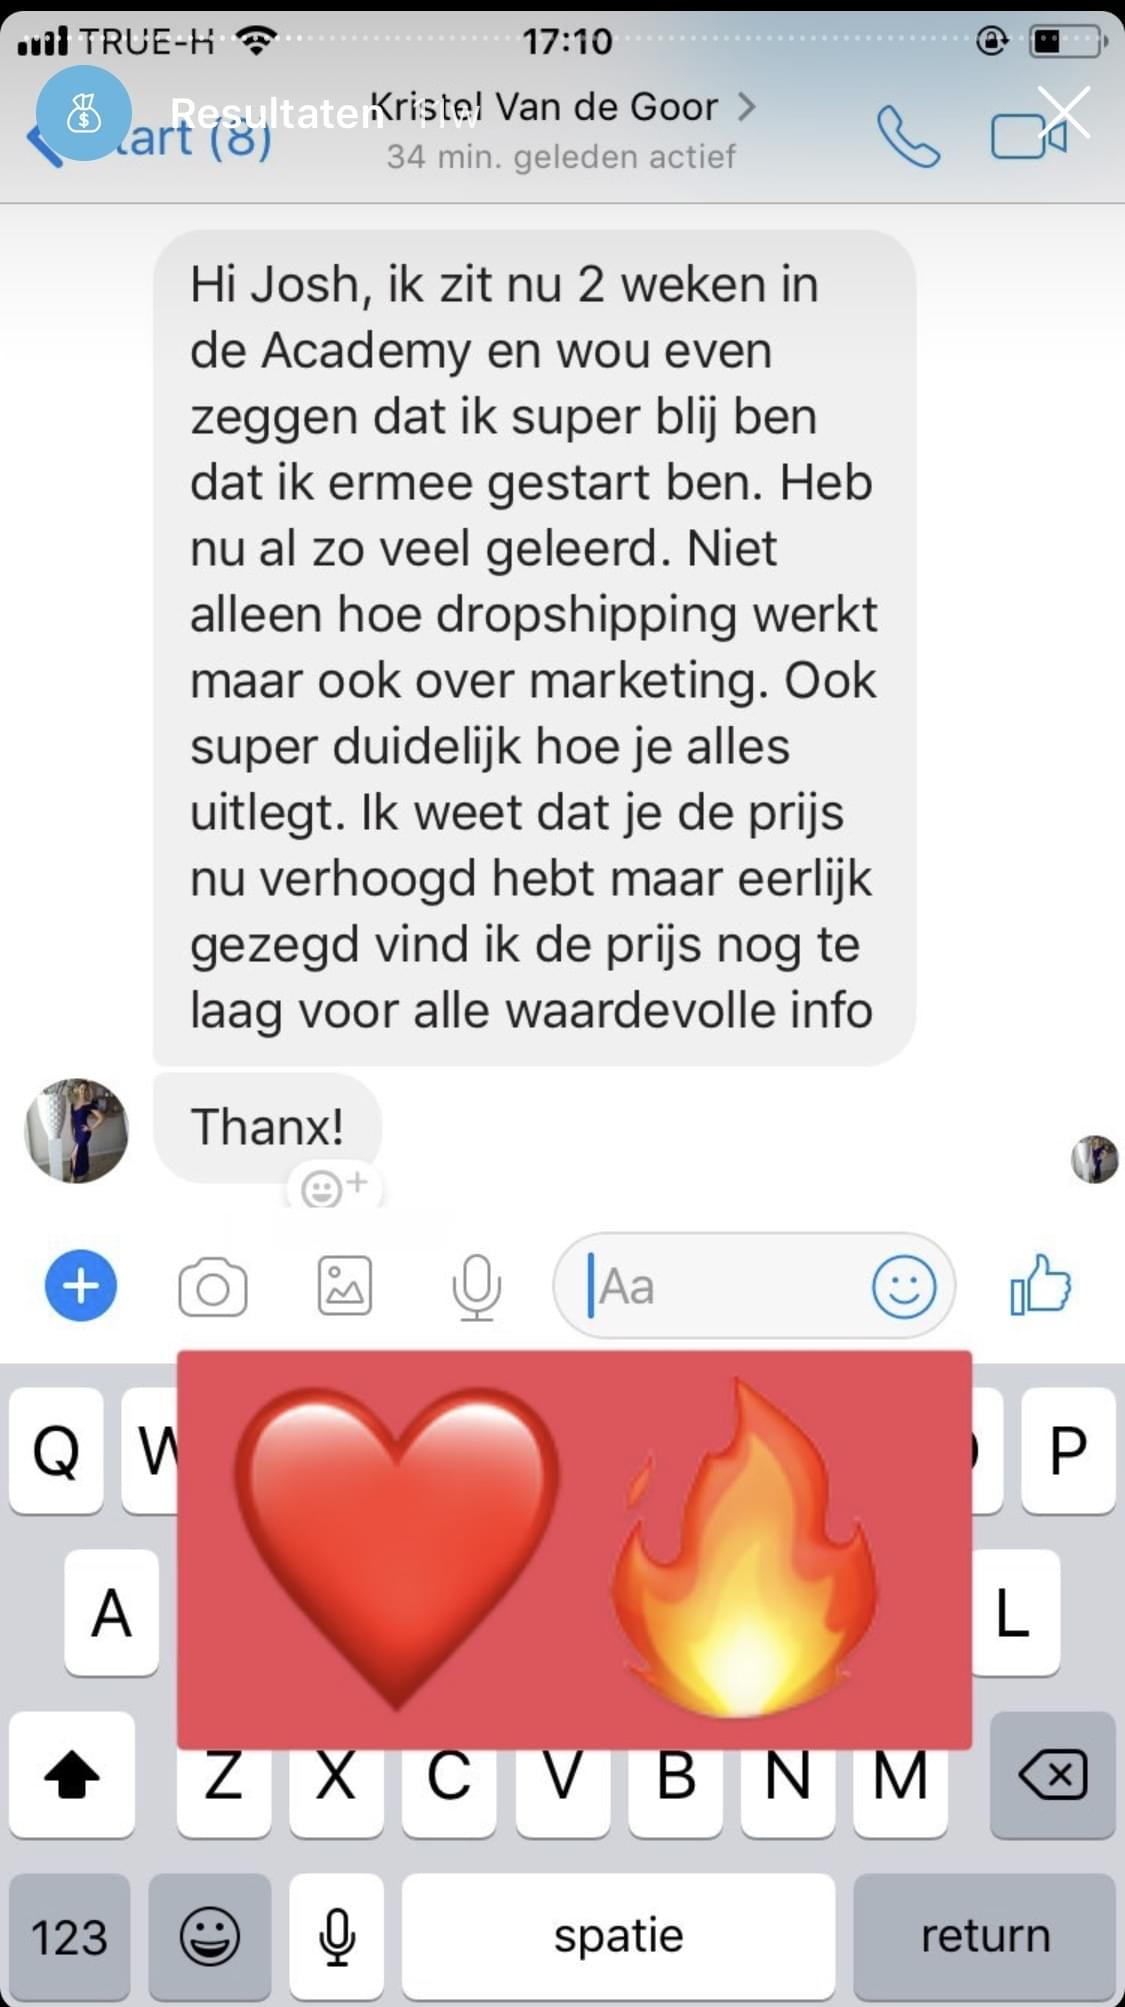Tap the spatie space bar
Image resolution: width=1125 pixels, height=2007 pixels.
619,1937
